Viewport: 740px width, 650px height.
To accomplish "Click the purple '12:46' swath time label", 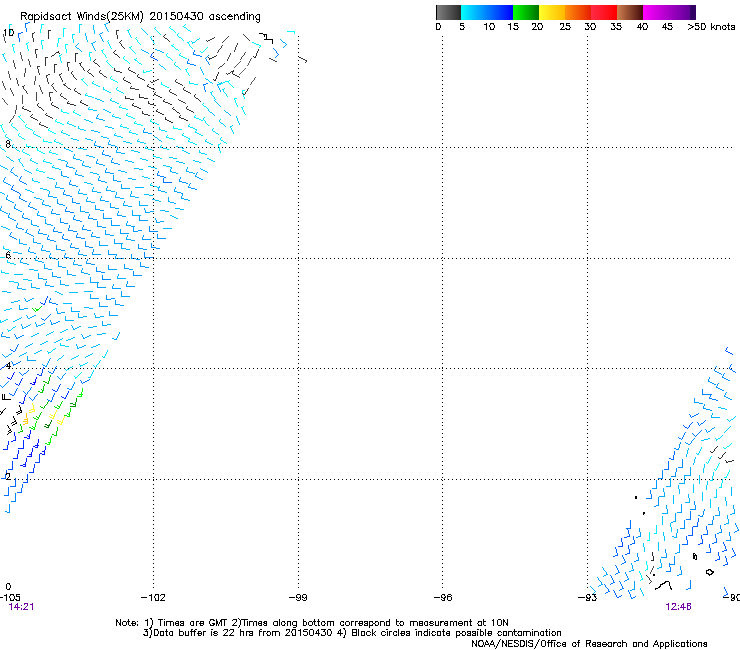I will coord(679,607).
